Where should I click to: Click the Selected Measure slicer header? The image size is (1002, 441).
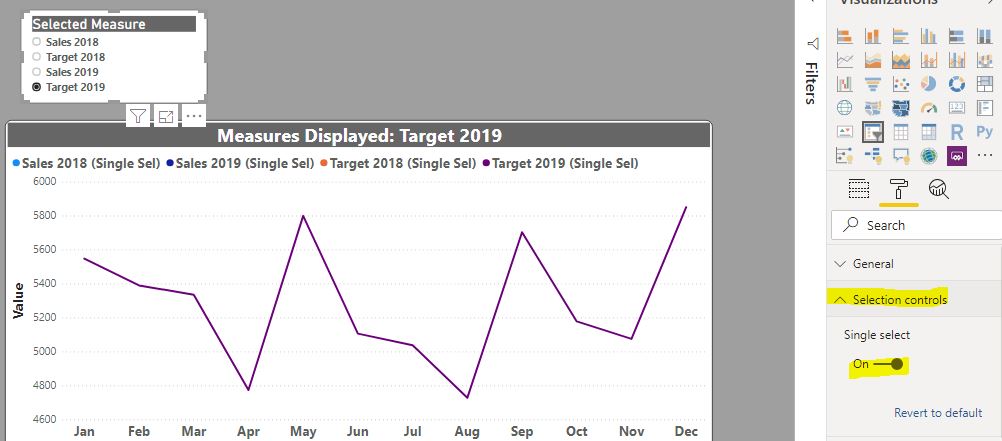click(114, 24)
